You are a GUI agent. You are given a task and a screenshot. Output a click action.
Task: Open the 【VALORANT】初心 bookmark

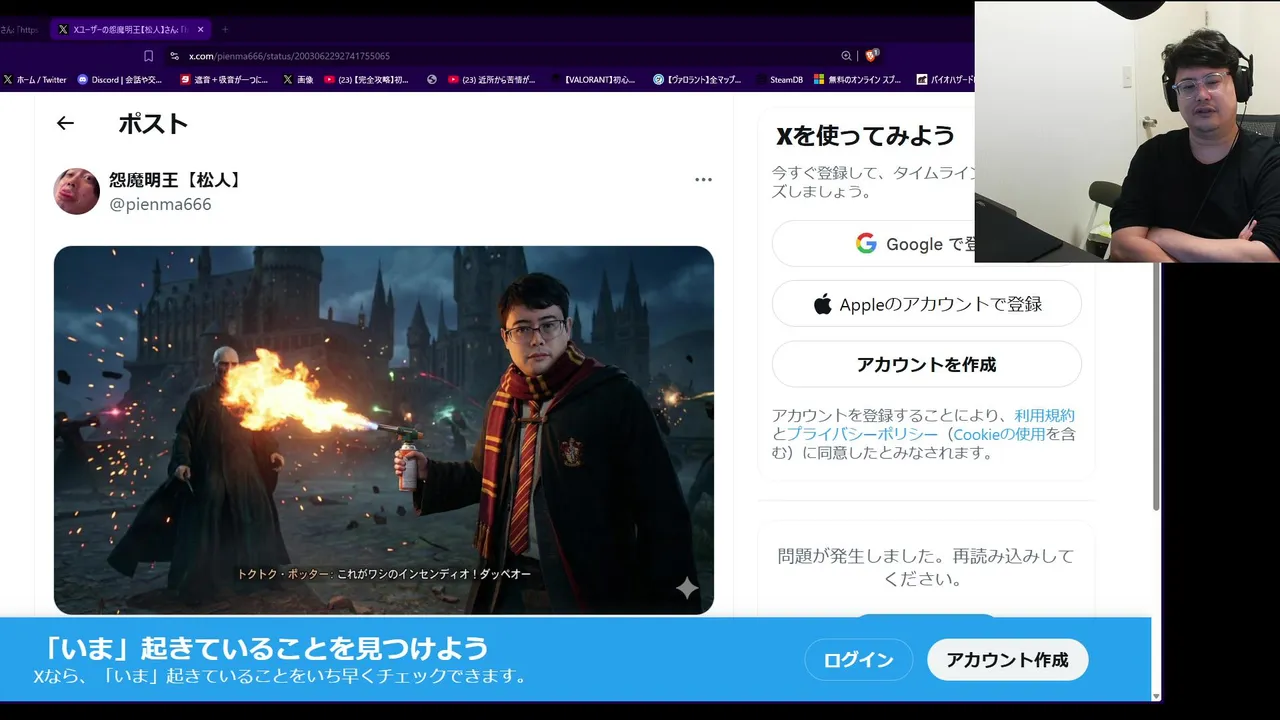click(x=593, y=80)
